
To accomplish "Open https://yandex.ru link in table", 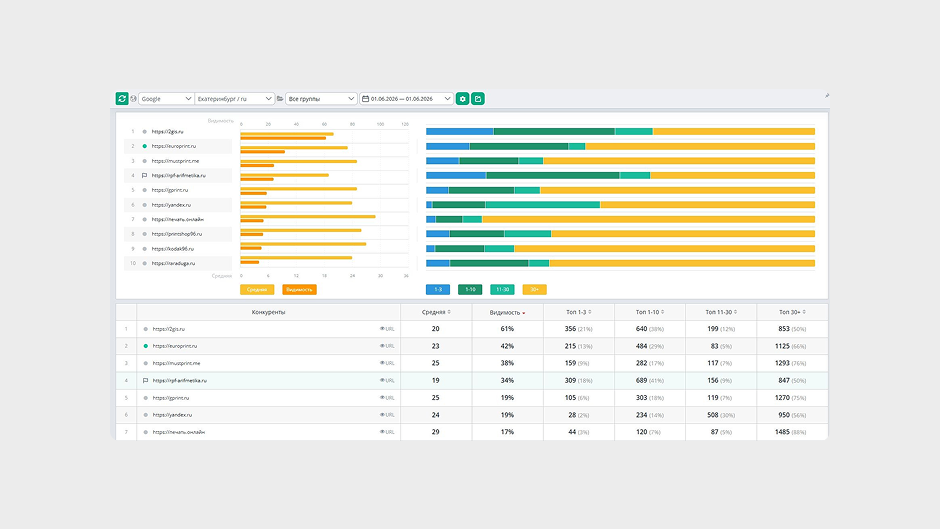I will [172, 414].
